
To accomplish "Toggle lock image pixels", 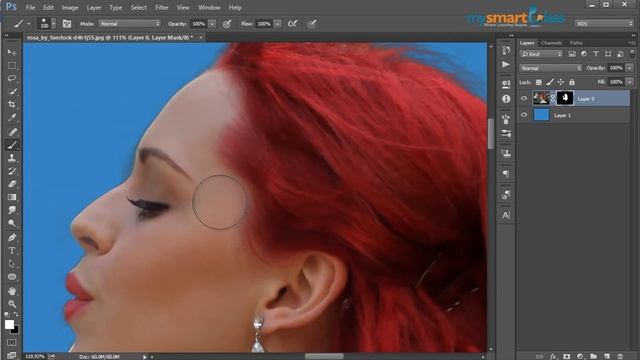I will tap(550, 82).
